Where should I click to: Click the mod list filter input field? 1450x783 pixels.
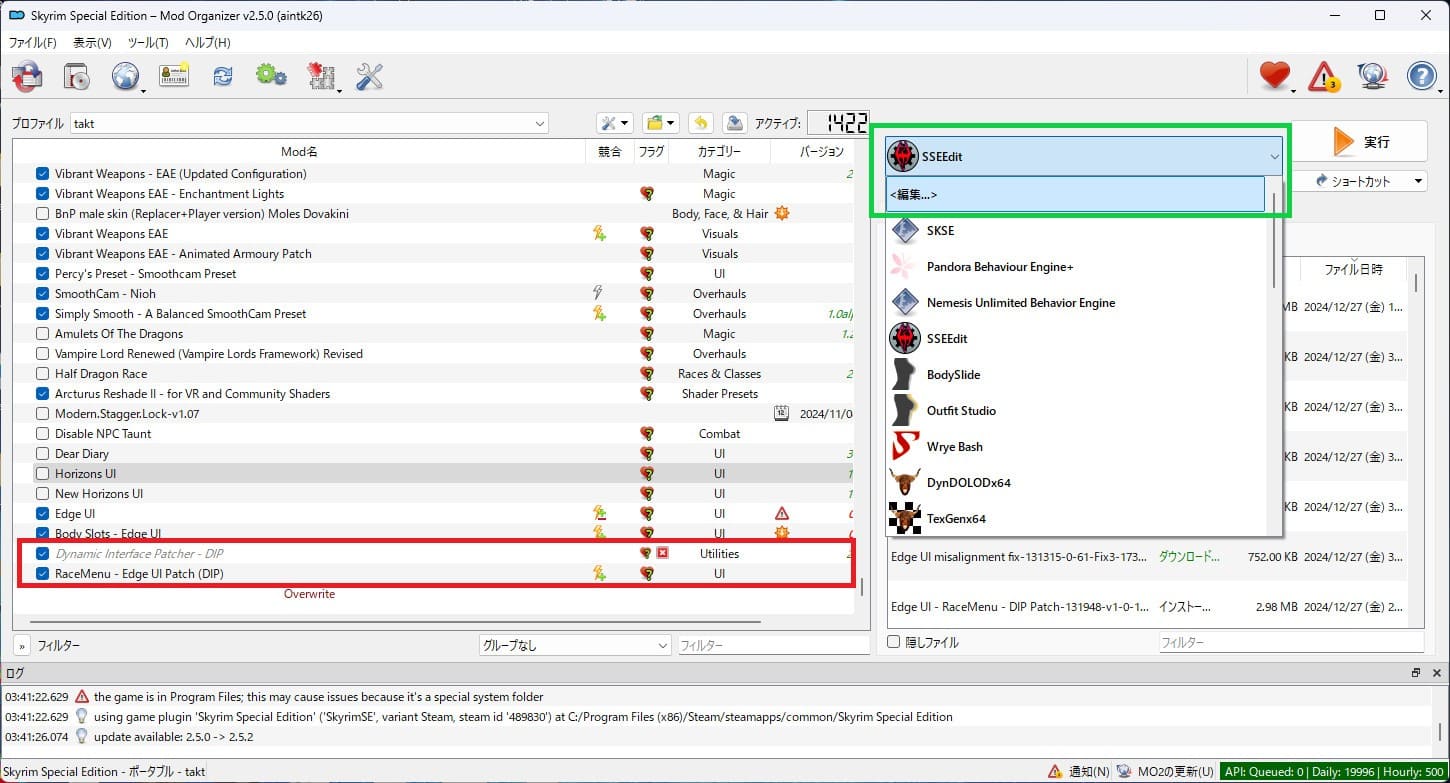coord(773,646)
